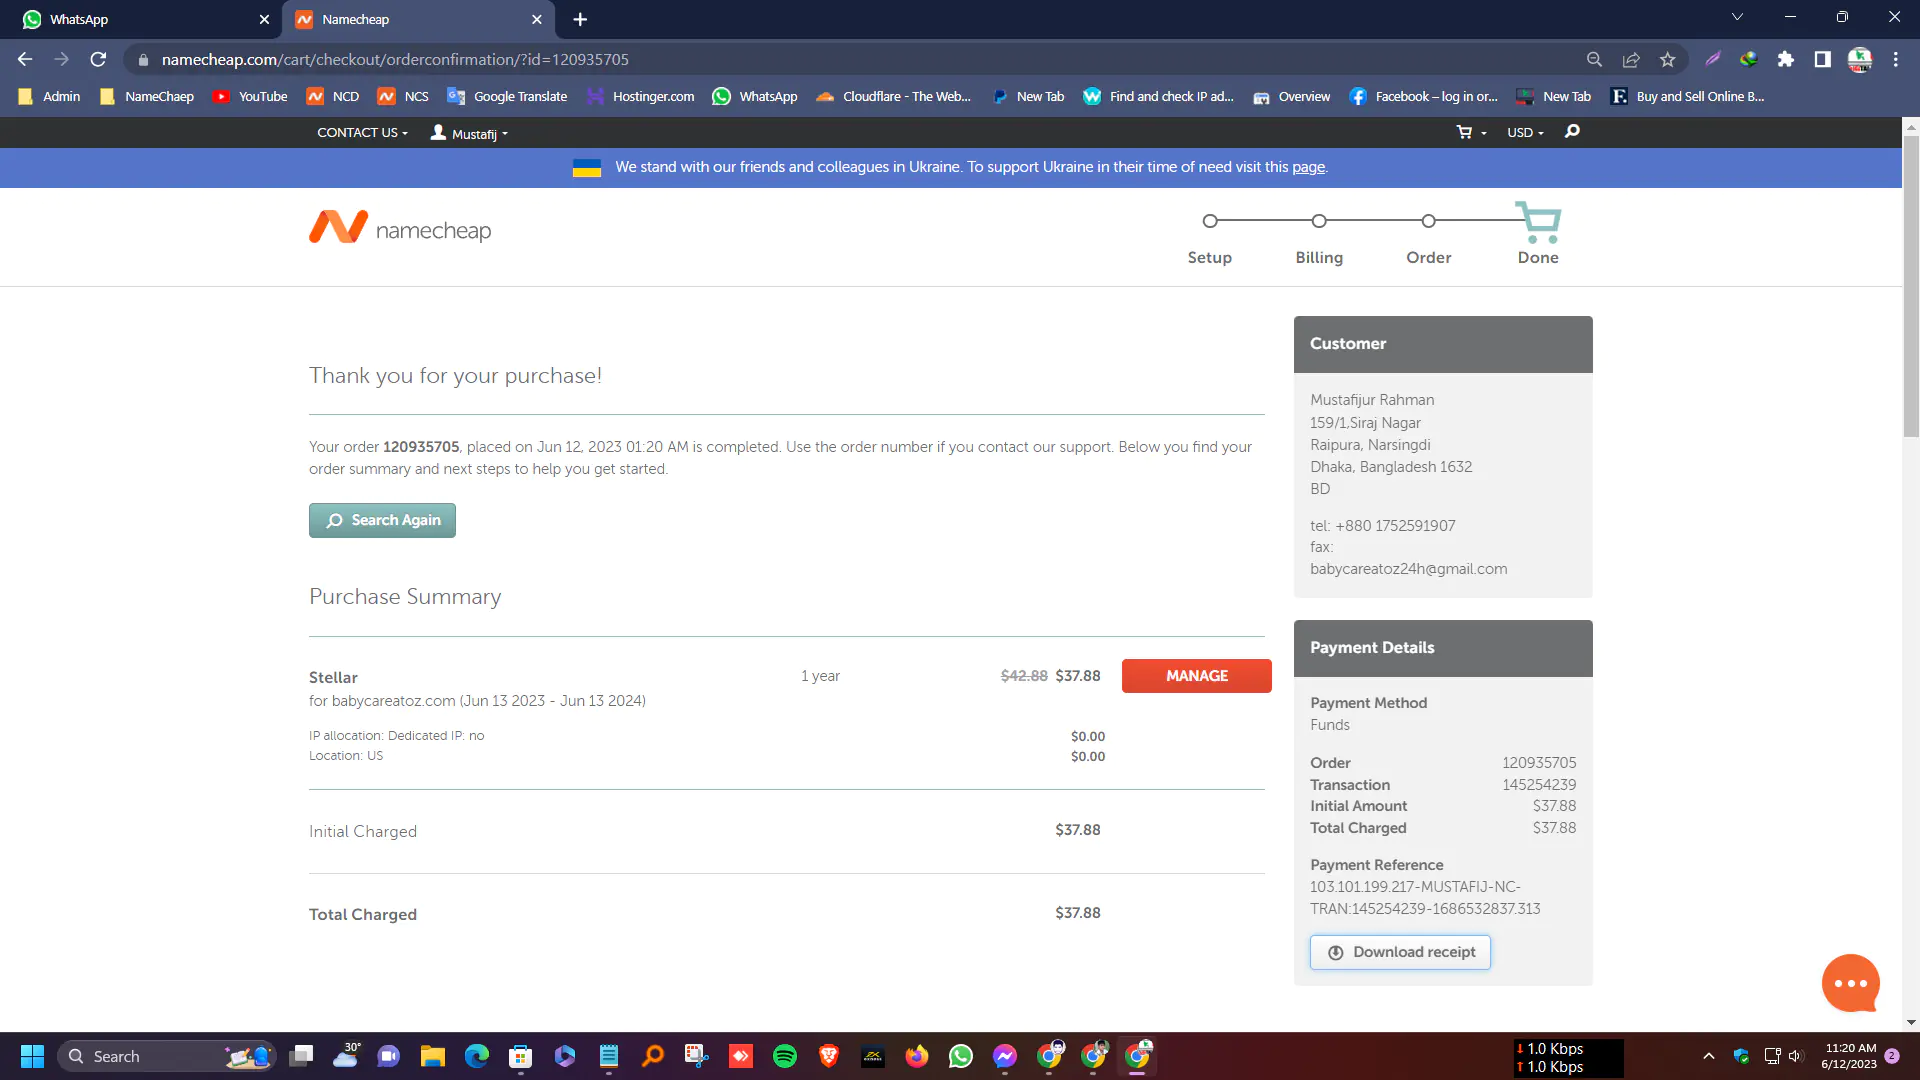Click the Billing step label
The height and width of the screenshot is (1080, 1920).
1319,257
